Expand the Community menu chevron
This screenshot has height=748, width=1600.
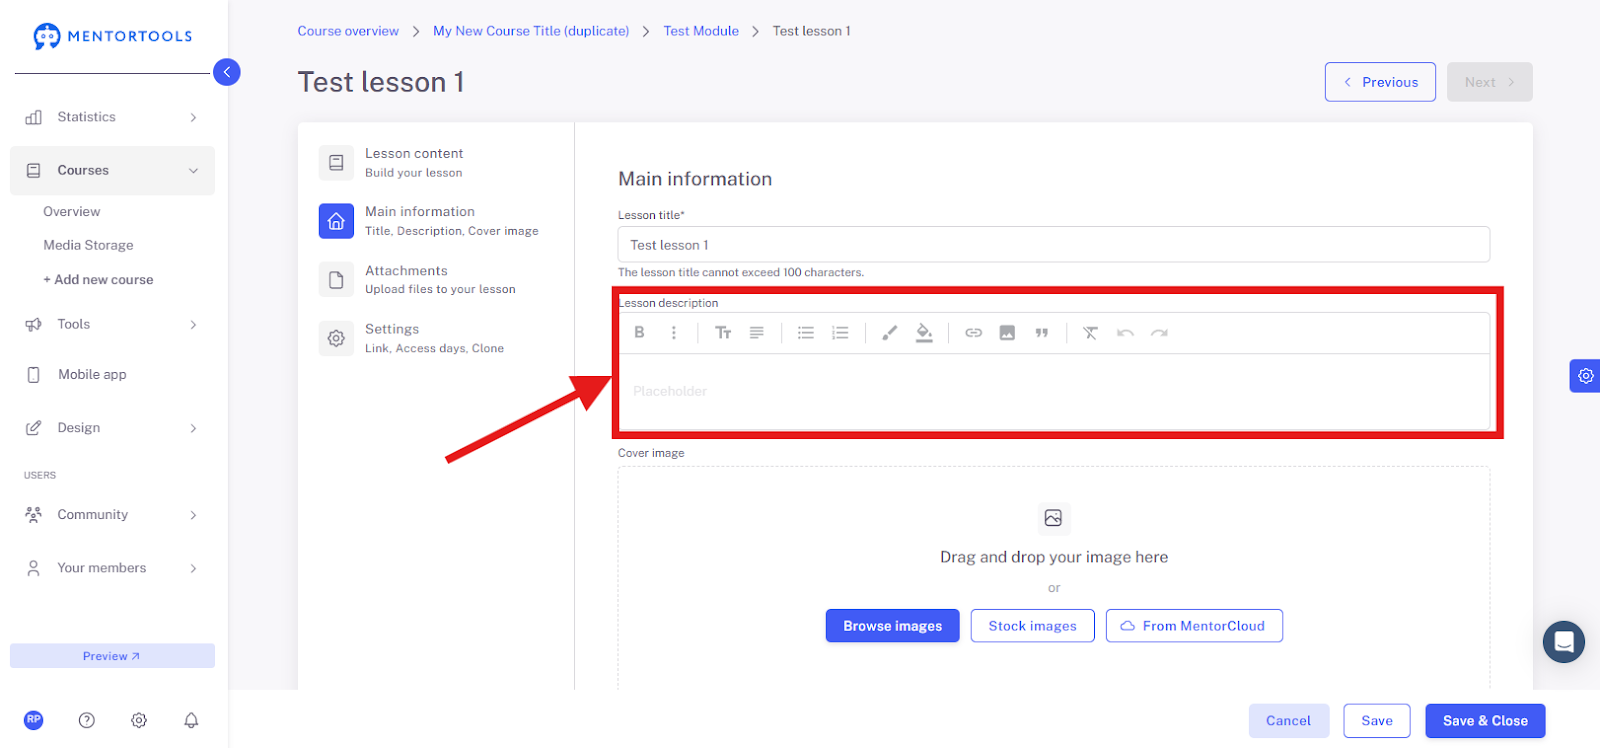[x=193, y=515]
